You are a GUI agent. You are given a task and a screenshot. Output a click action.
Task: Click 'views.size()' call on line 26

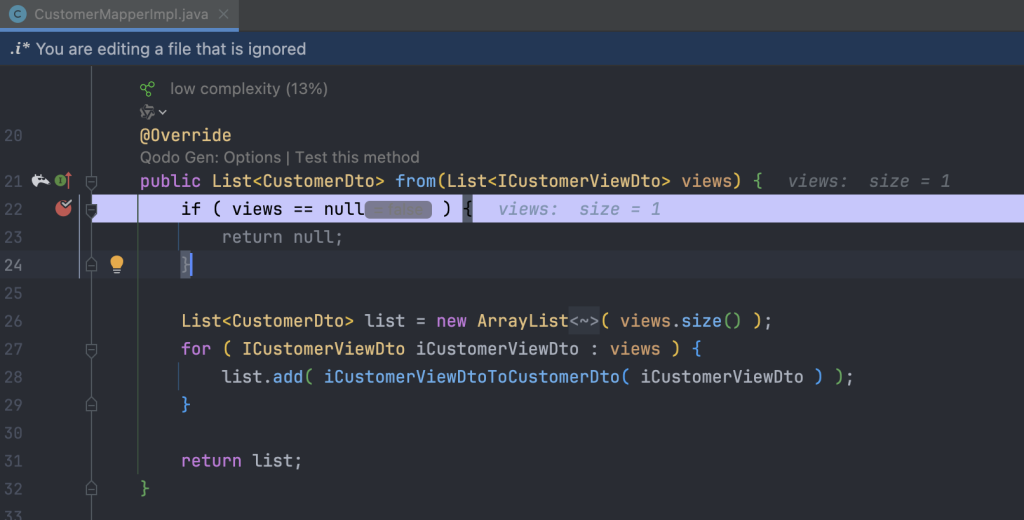click(x=680, y=321)
